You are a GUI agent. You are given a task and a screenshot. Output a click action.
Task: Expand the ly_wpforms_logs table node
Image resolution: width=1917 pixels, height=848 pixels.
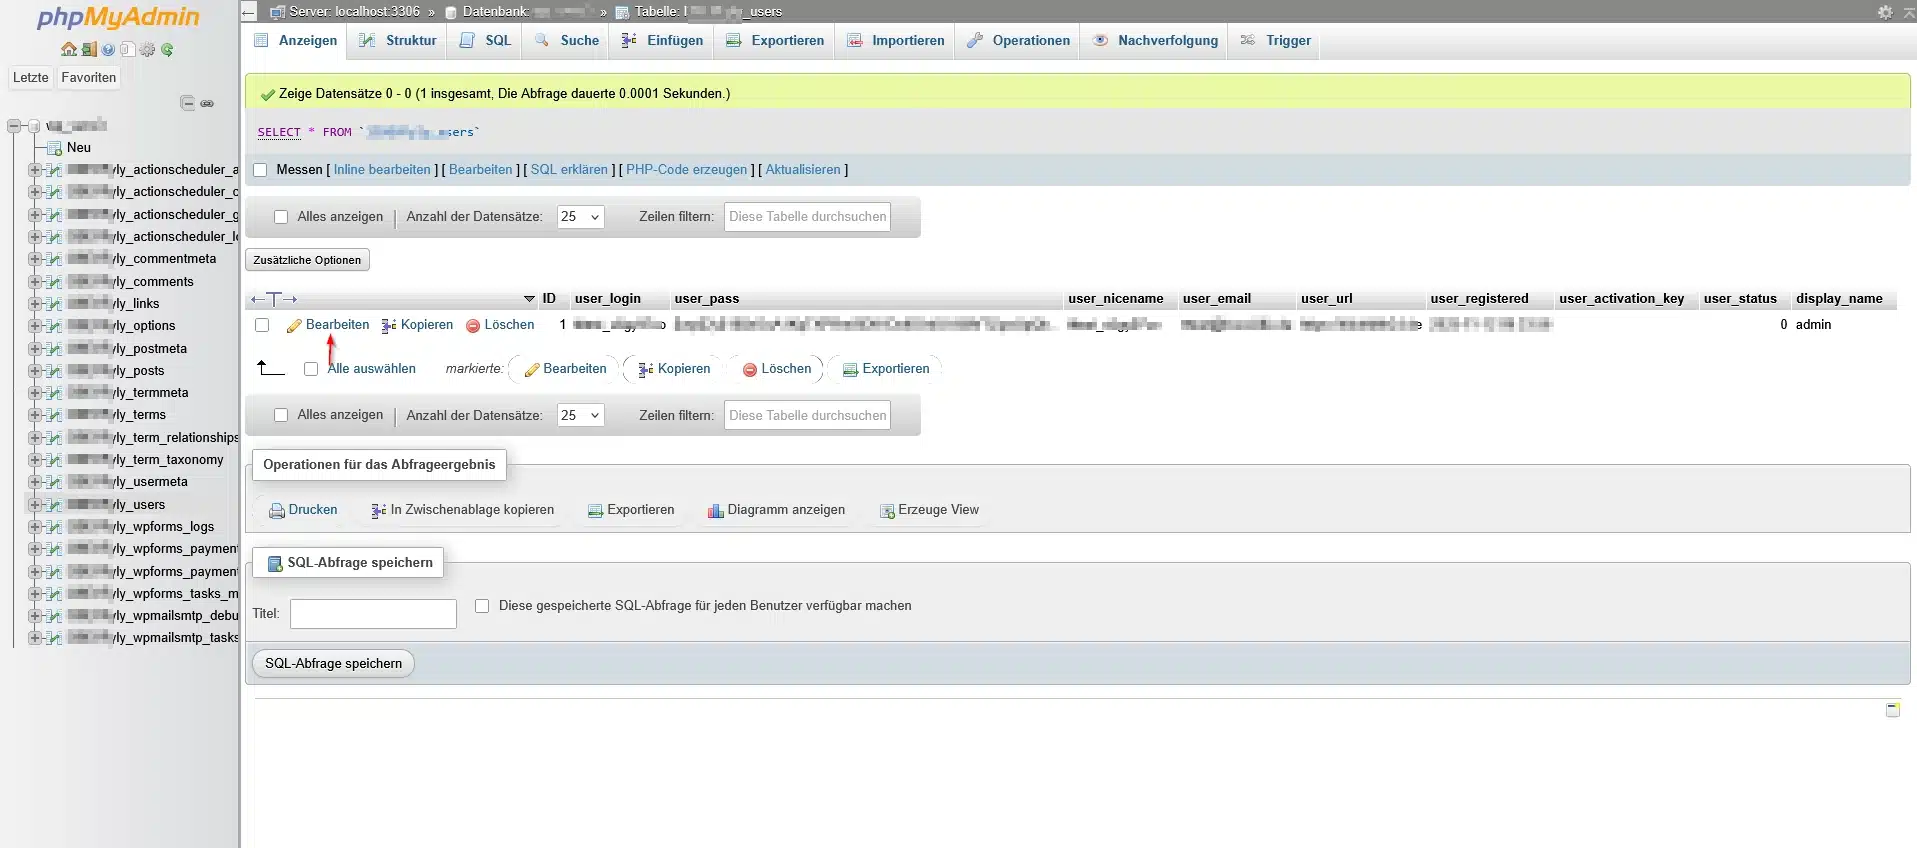click(x=35, y=527)
